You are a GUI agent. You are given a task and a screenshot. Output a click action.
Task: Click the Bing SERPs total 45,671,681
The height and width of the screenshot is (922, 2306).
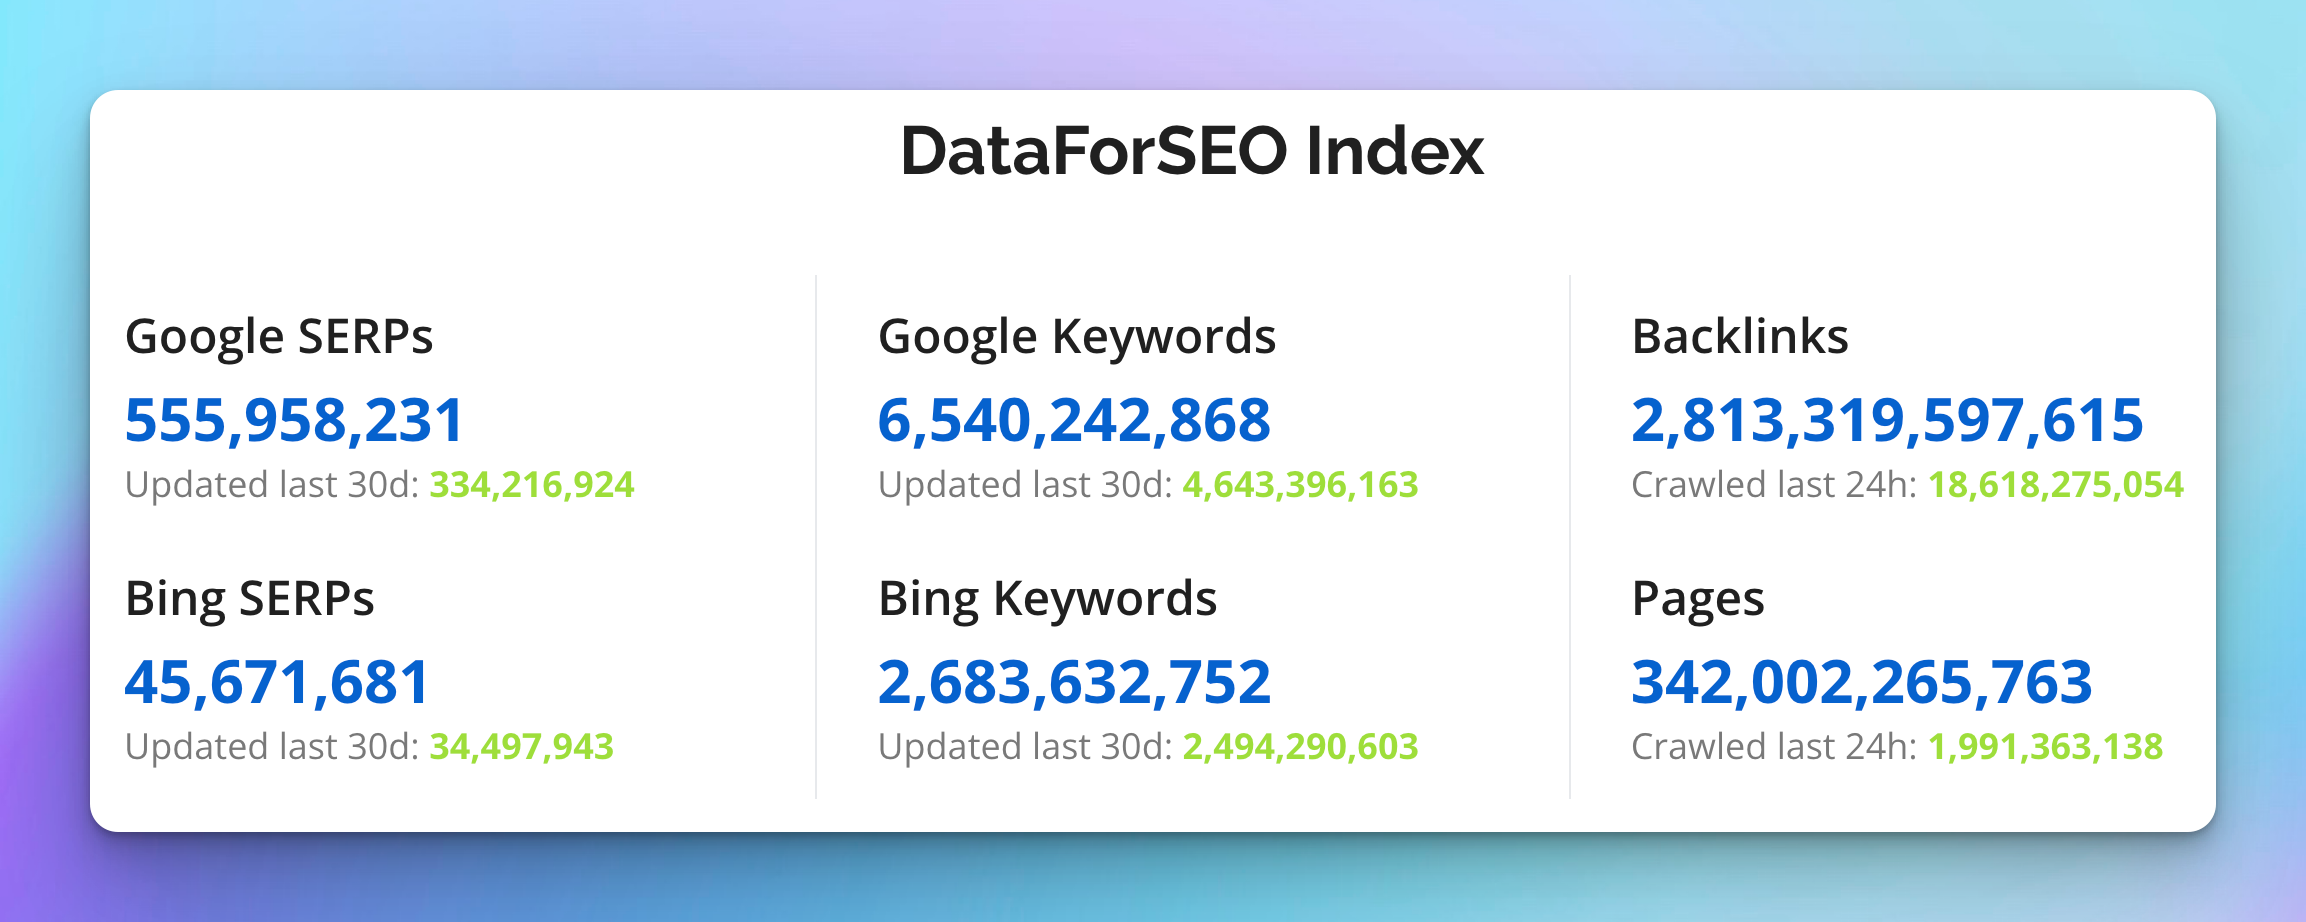[277, 682]
